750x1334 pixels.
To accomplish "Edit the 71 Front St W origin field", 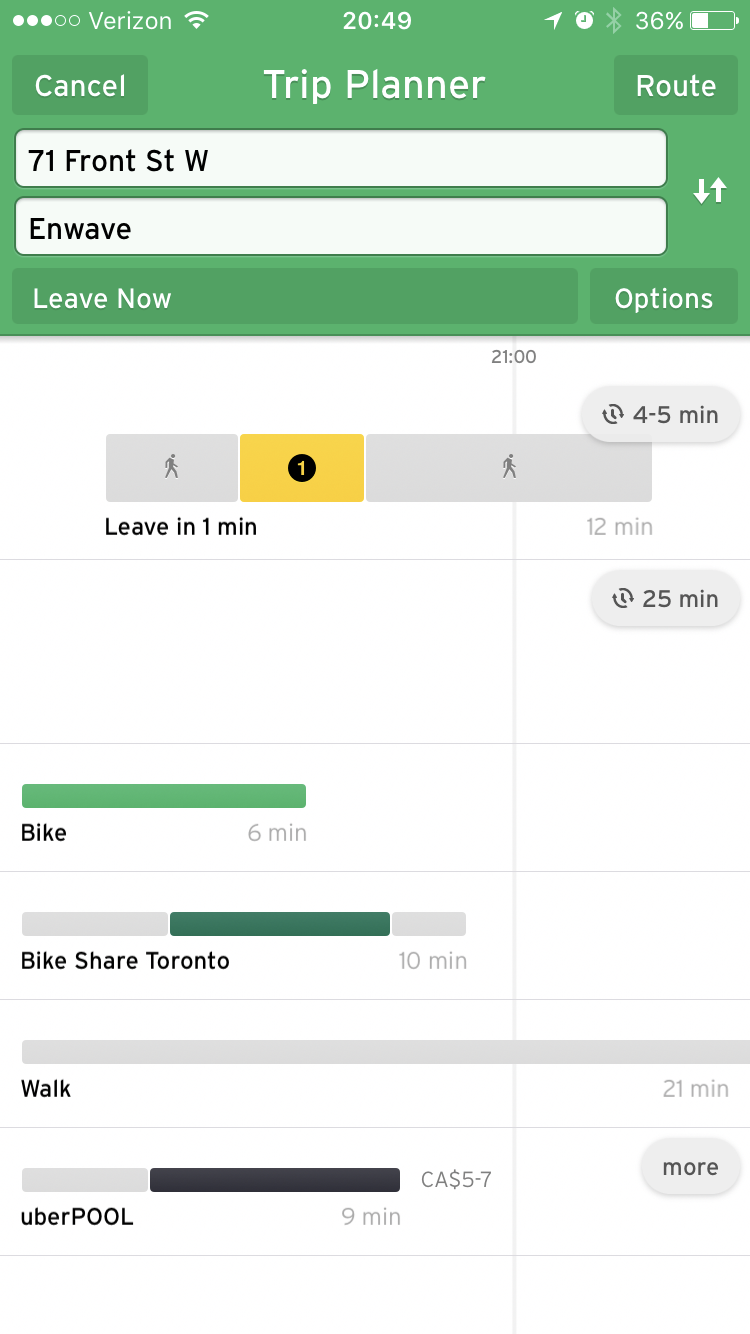I will coord(340,159).
